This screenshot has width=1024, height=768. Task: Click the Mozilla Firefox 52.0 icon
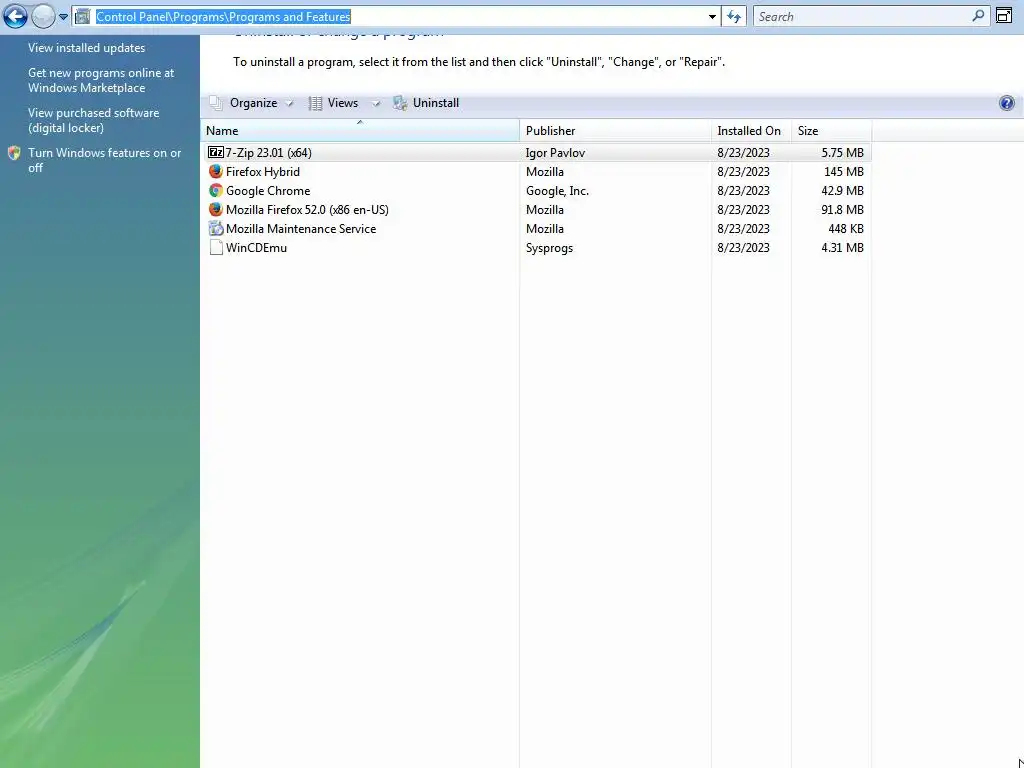[x=216, y=209]
